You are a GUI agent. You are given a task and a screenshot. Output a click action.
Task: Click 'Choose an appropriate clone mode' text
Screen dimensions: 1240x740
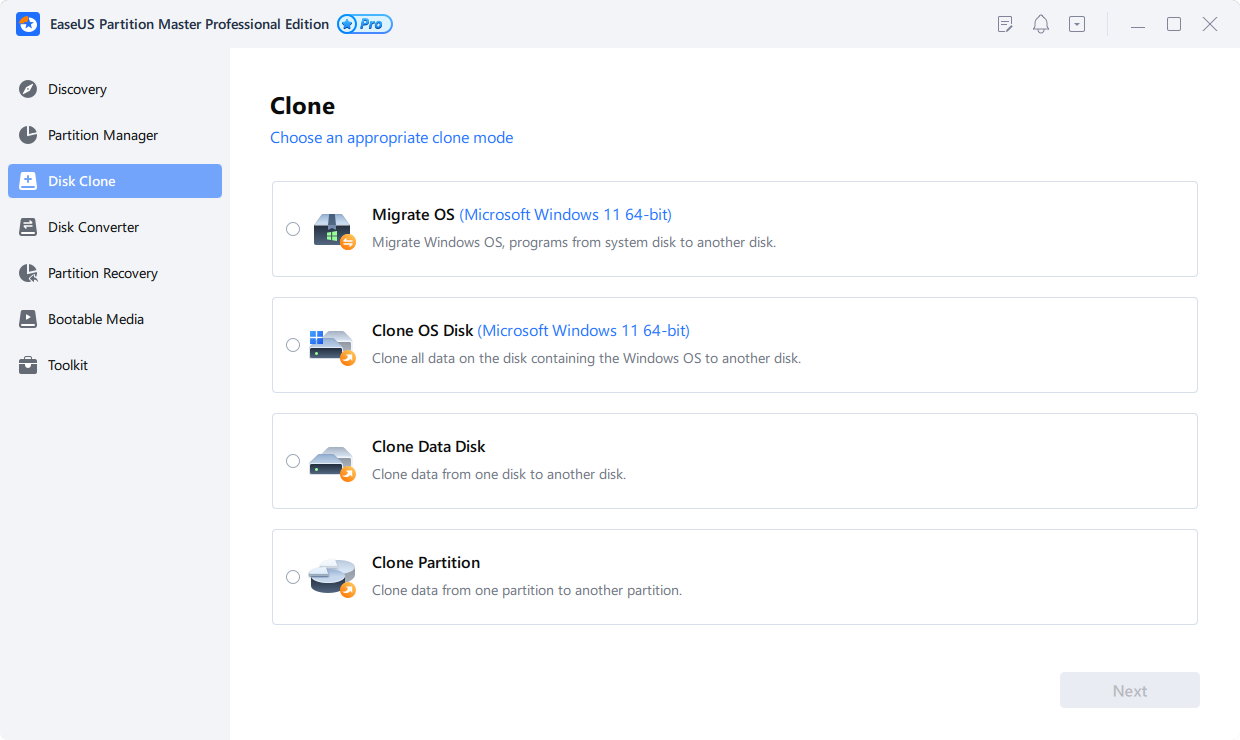(x=392, y=137)
